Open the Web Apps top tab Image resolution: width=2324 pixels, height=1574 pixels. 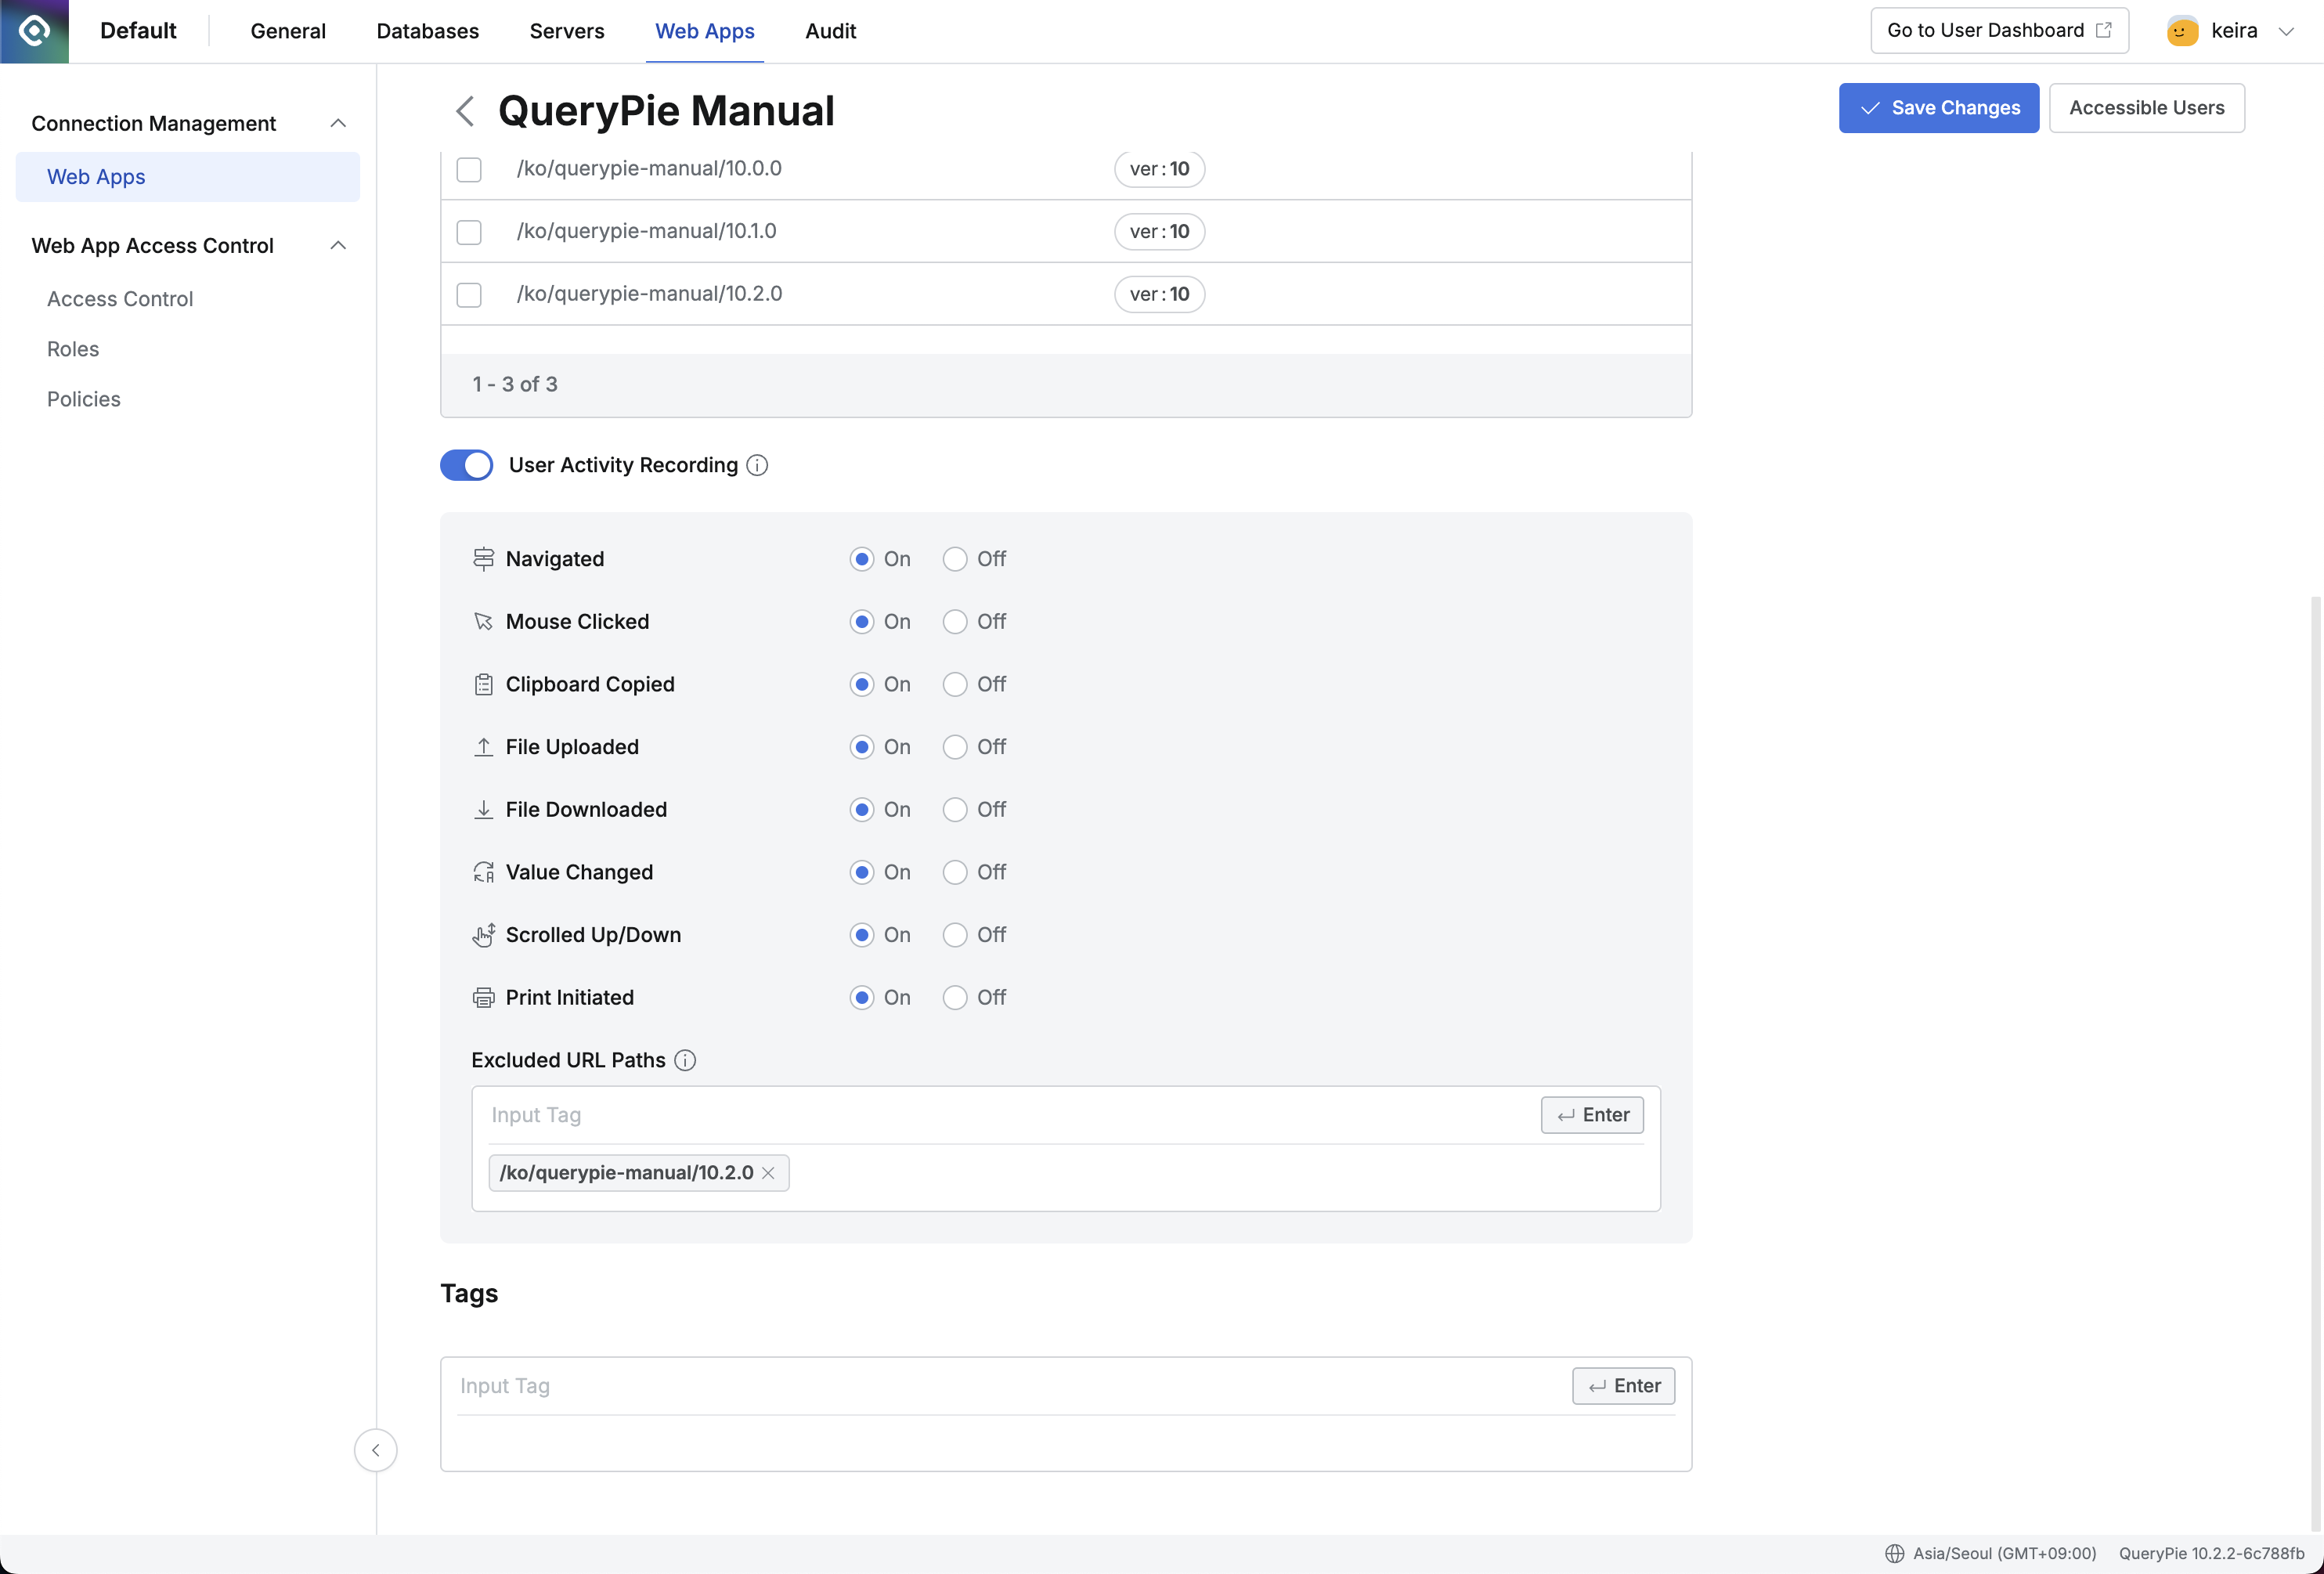[705, 31]
